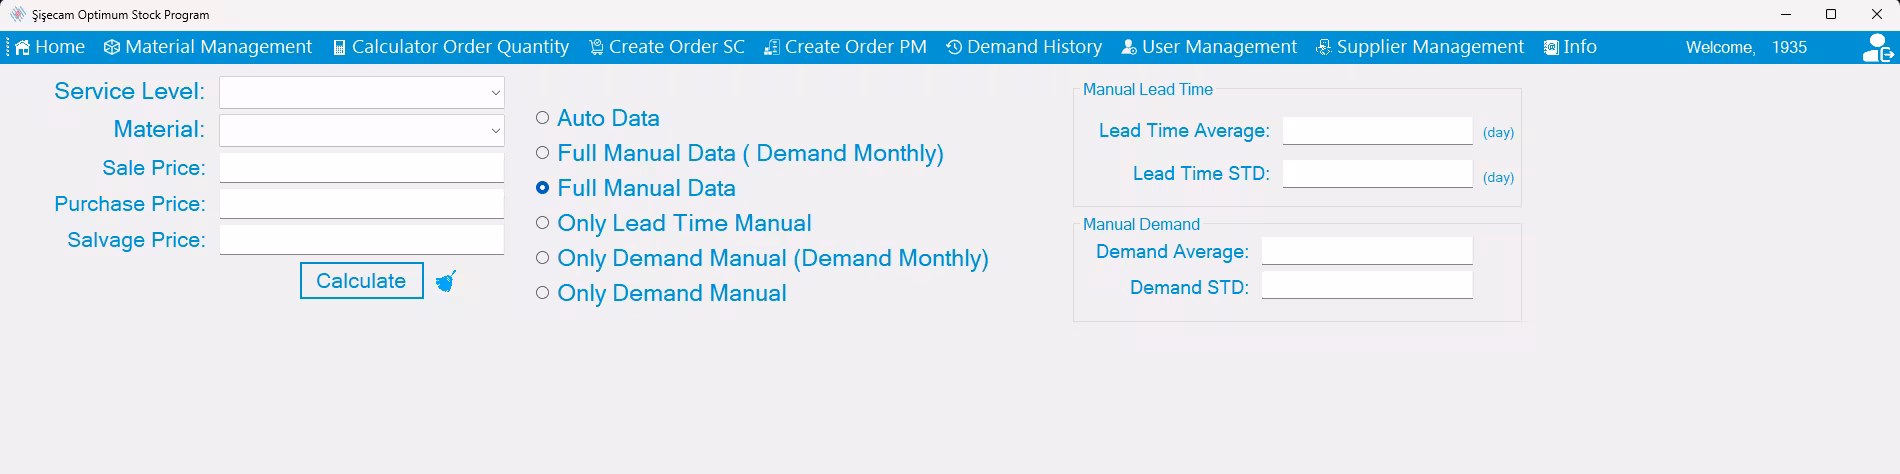Open Material Management menu
Screen dimensions: 1900x474
(x=208, y=47)
